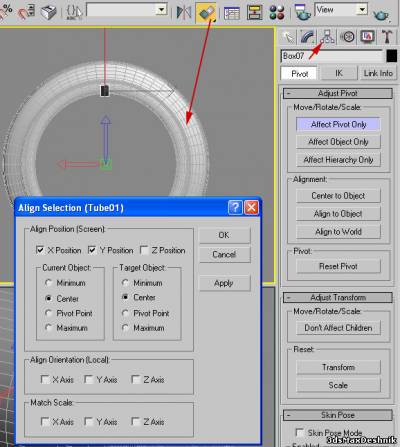Screen dimensions: 400x447
Task: Open the Modify panel arc icon
Action: [308, 36]
